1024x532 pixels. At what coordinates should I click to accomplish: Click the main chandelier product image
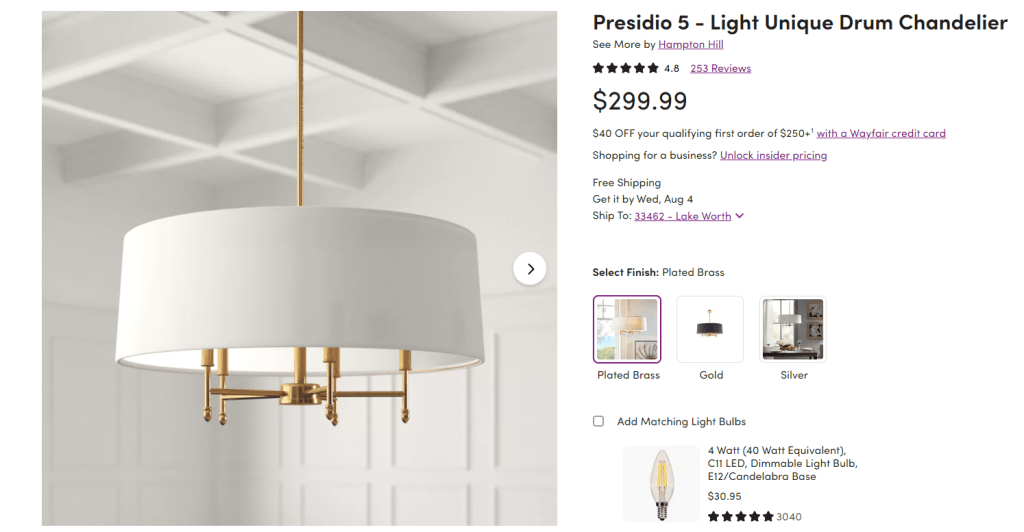pyautogui.click(x=298, y=300)
